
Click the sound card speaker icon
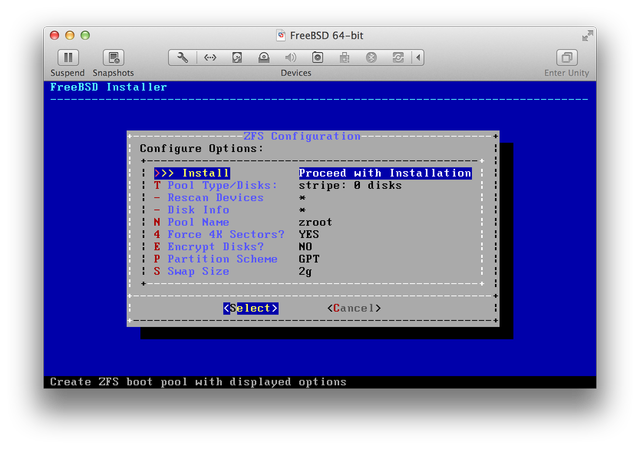click(x=290, y=58)
